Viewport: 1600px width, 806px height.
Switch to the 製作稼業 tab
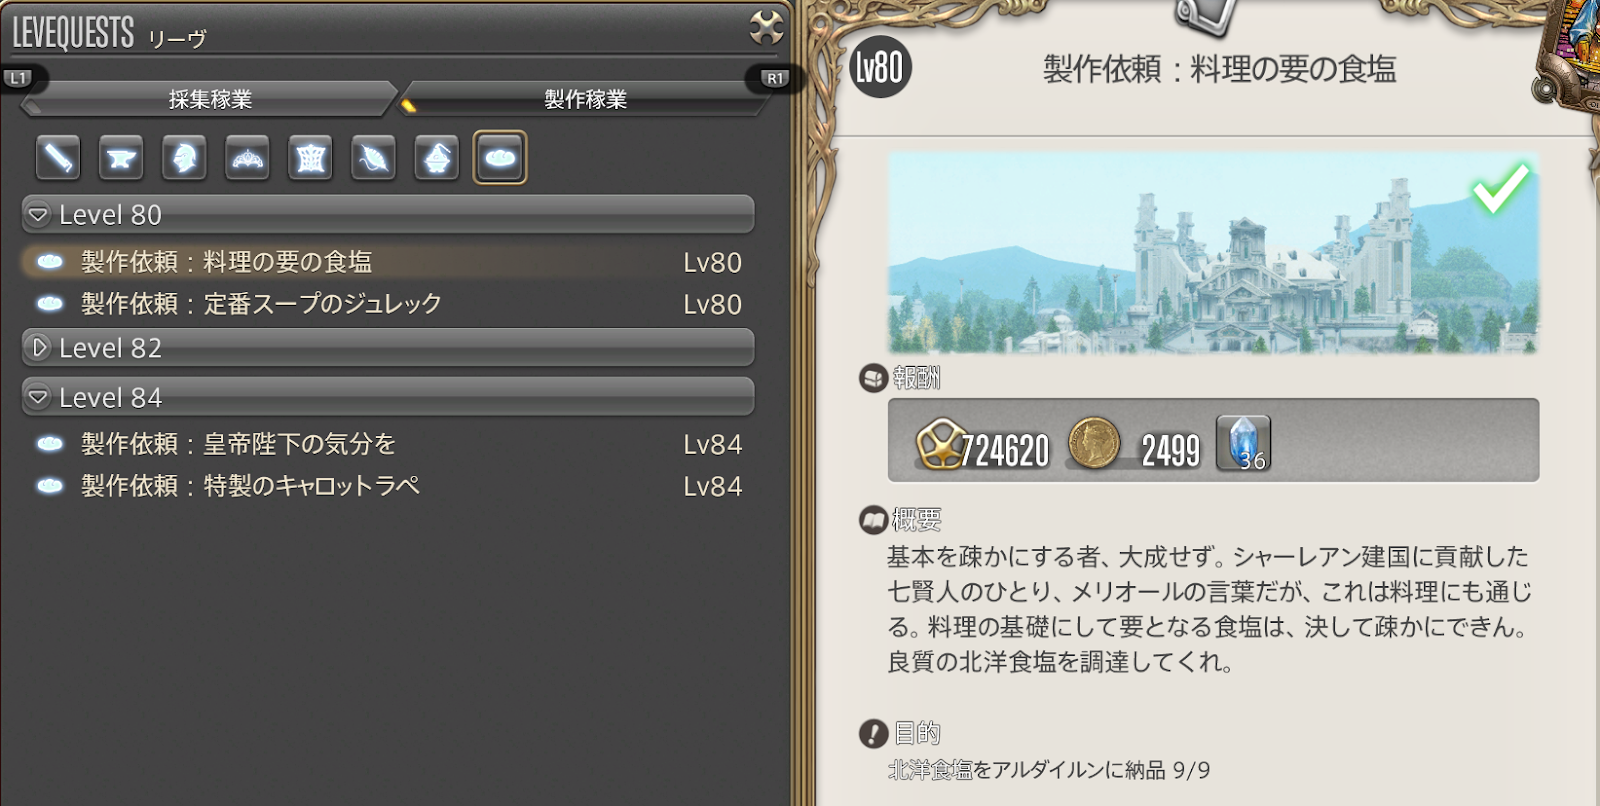tap(585, 99)
